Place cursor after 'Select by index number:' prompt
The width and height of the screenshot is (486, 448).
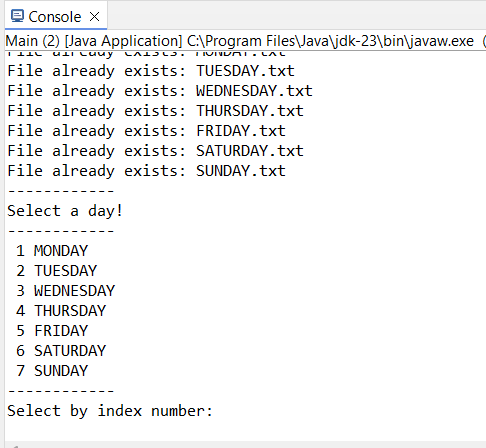pyautogui.click(x=217, y=411)
